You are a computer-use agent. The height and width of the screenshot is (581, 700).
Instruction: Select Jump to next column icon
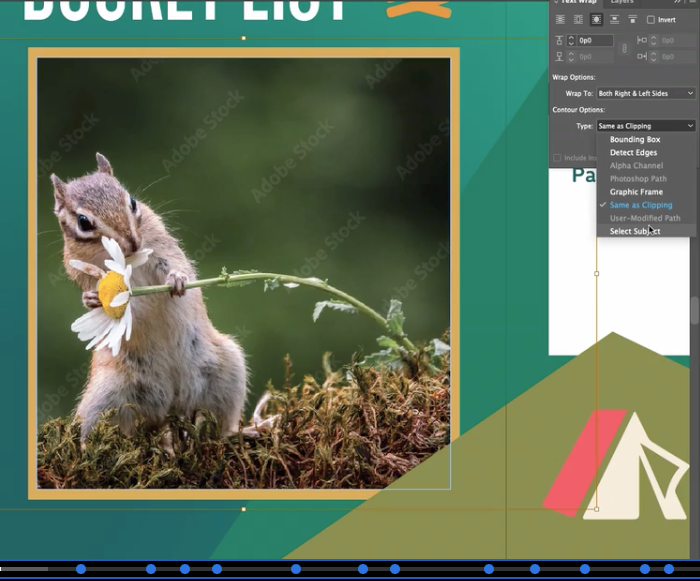click(x=633, y=20)
